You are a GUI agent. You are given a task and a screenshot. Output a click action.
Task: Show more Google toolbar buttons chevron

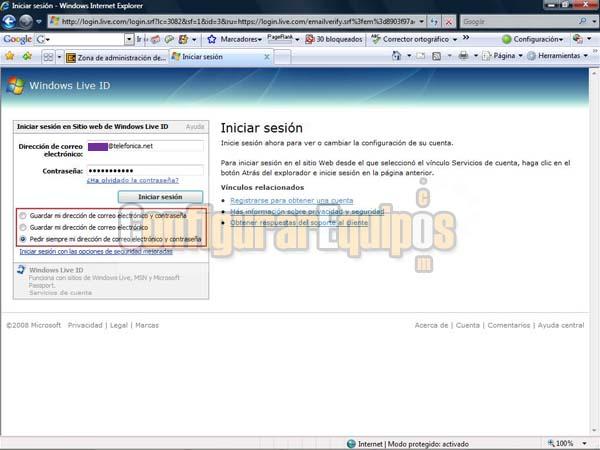click(466, 38)
